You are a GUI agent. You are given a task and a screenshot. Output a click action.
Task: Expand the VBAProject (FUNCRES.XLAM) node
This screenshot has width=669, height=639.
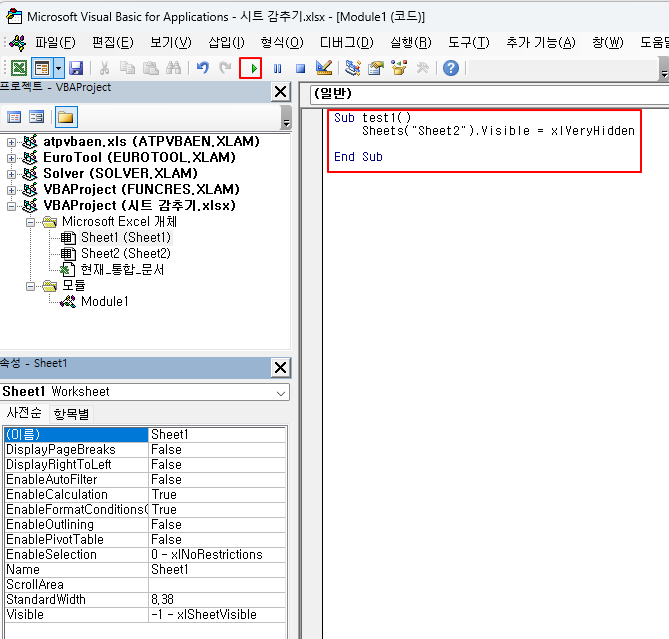(12, 190)
